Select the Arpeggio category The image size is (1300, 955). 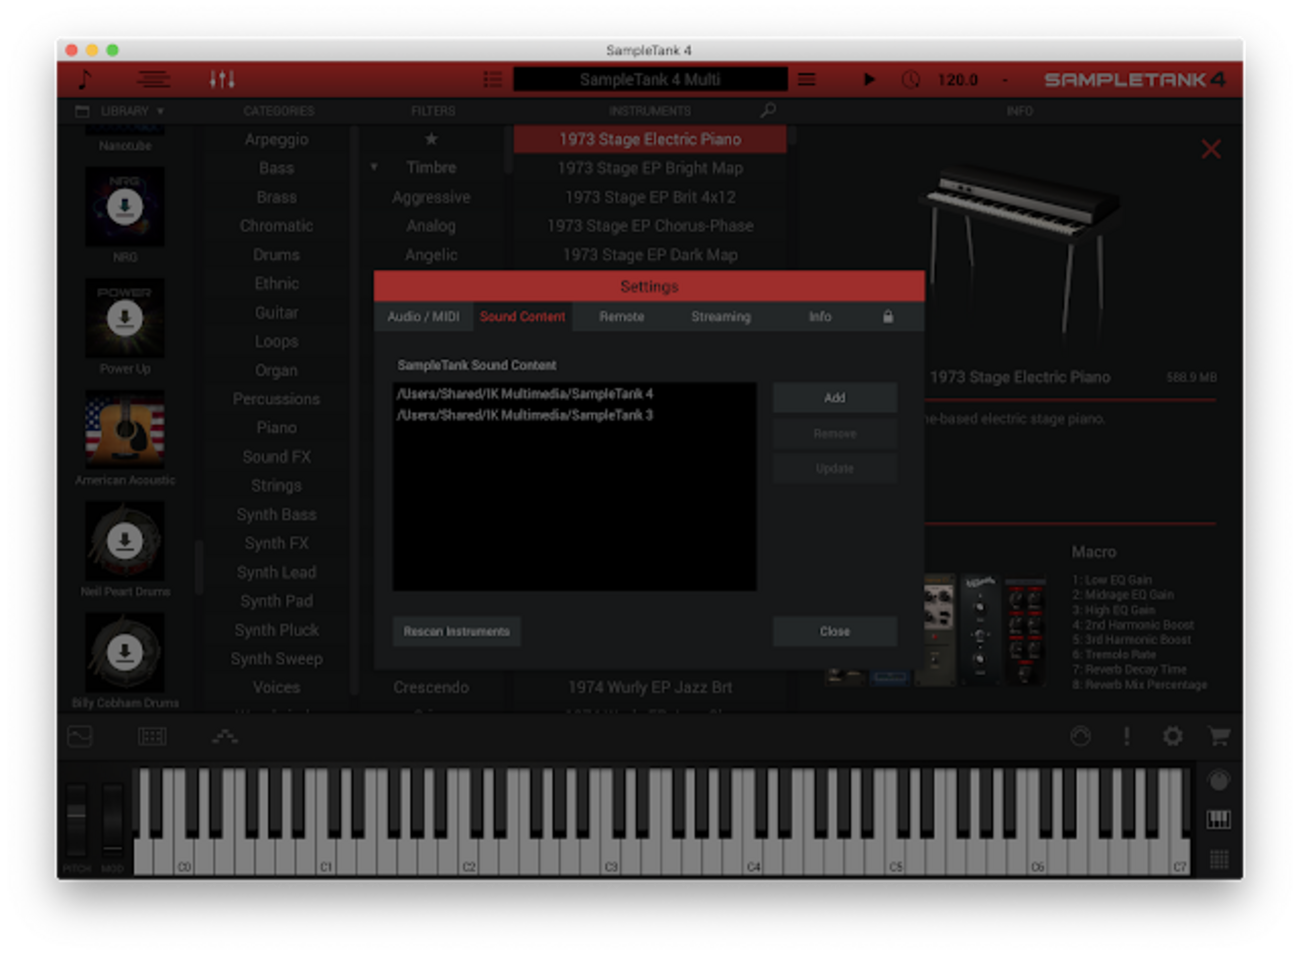(276, 139)
